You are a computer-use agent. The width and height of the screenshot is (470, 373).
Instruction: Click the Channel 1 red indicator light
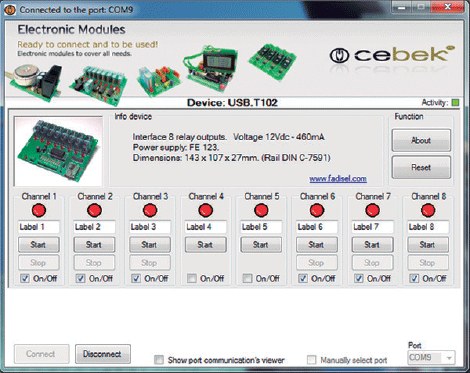(x=39, y=211)
